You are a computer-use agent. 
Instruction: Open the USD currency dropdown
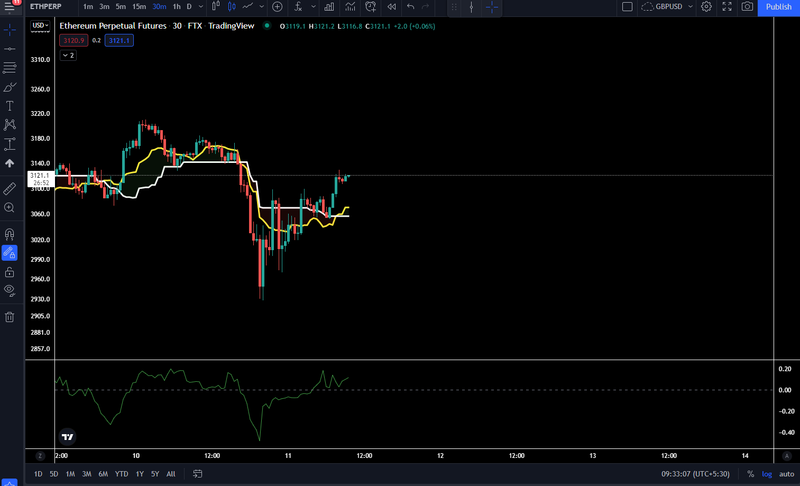pos(40,25)
